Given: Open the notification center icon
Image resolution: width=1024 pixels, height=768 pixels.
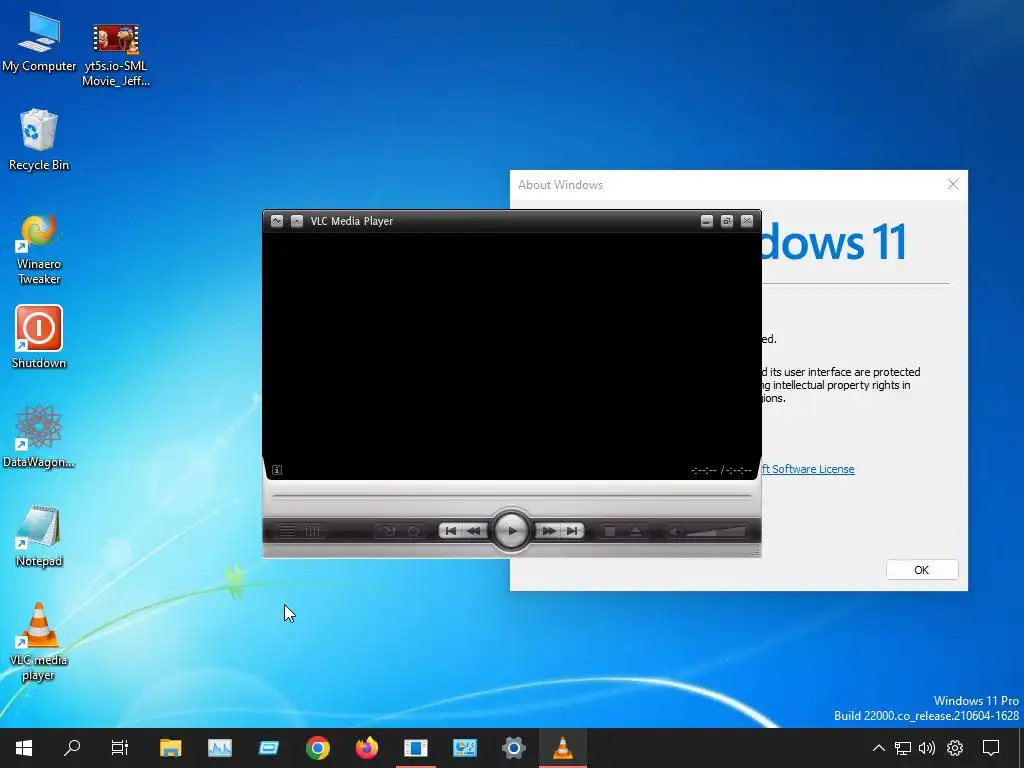Looking at the screenshot, I should tap(991, 748).
